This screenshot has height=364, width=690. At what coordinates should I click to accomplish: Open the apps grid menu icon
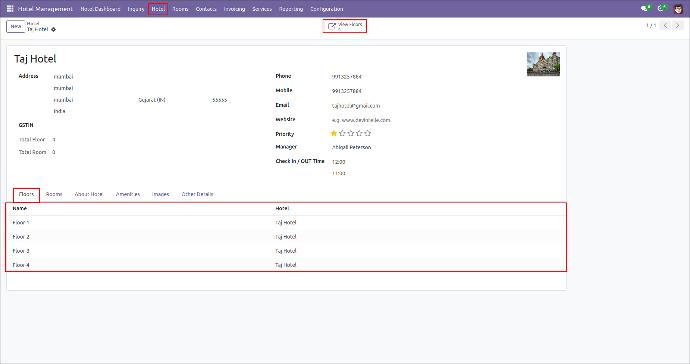click(x=10, y=8)
